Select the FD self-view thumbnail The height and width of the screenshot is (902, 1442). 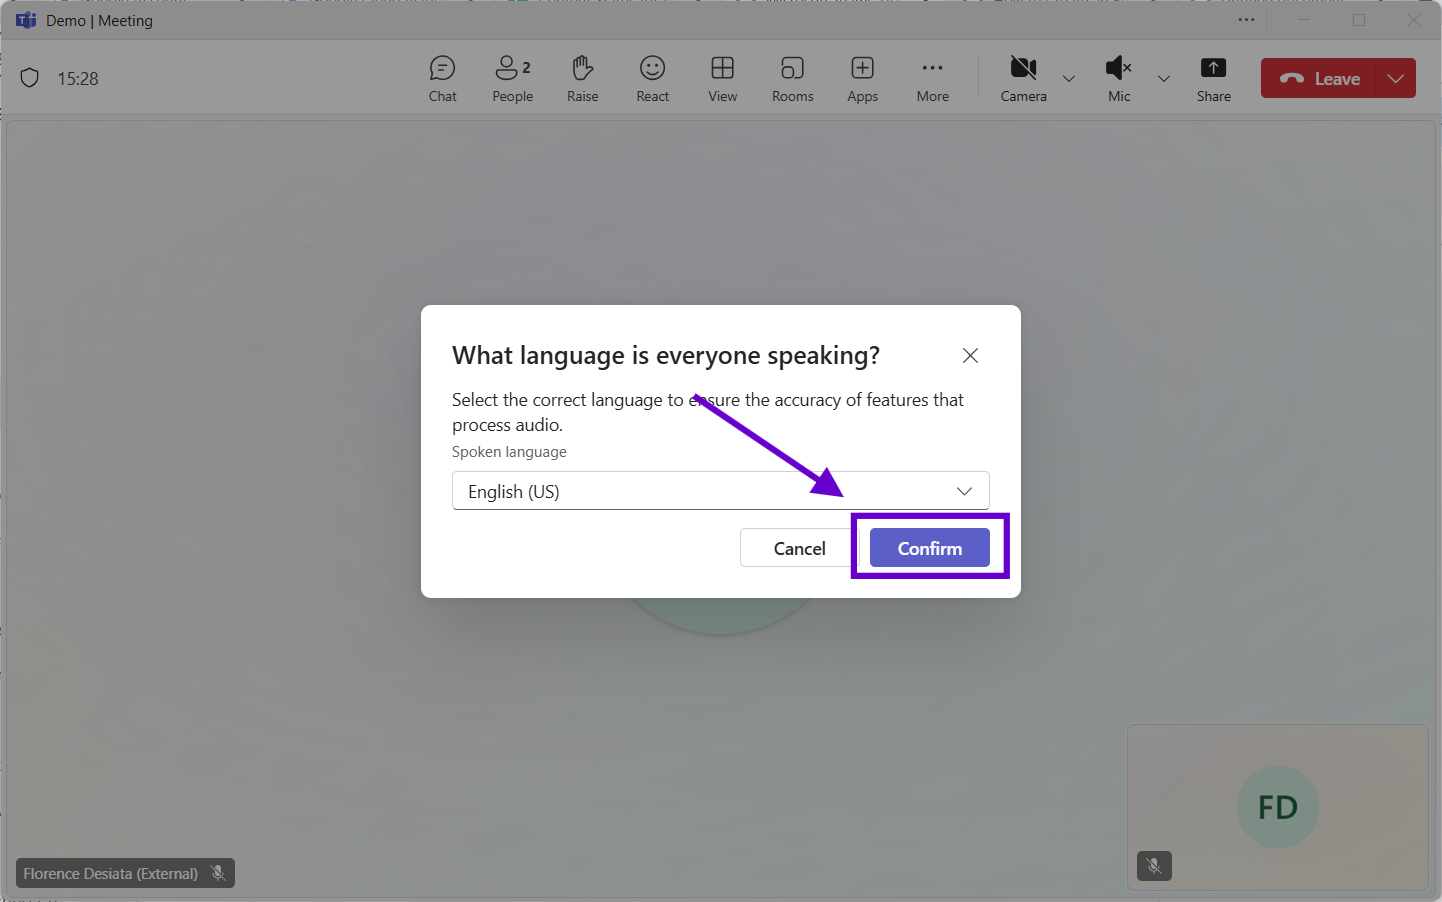pyautogui.click(x=1278, y=807)
